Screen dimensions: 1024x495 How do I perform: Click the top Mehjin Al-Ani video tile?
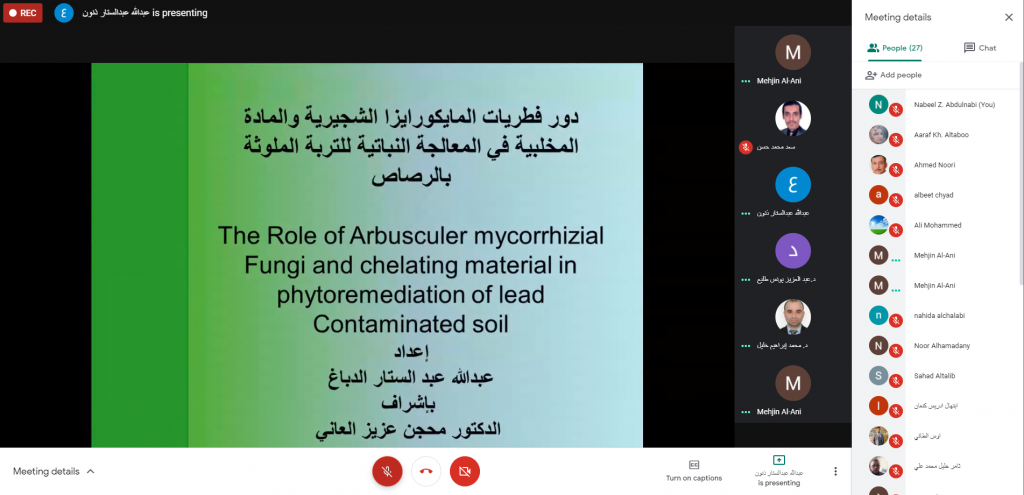pyautogui.click(x=793, y=60)
